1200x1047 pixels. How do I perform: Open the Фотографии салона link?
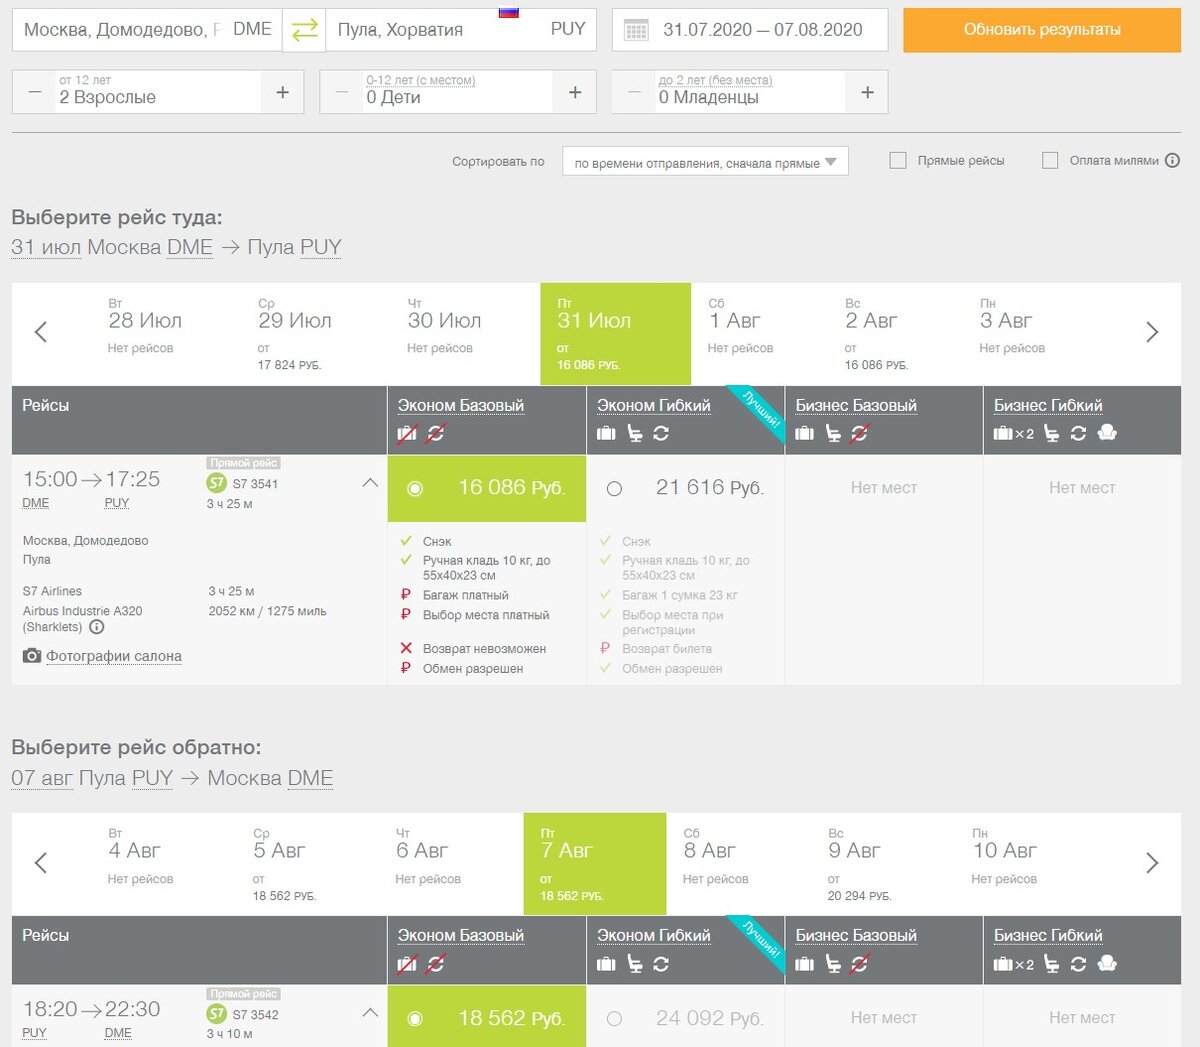(114, 656)
